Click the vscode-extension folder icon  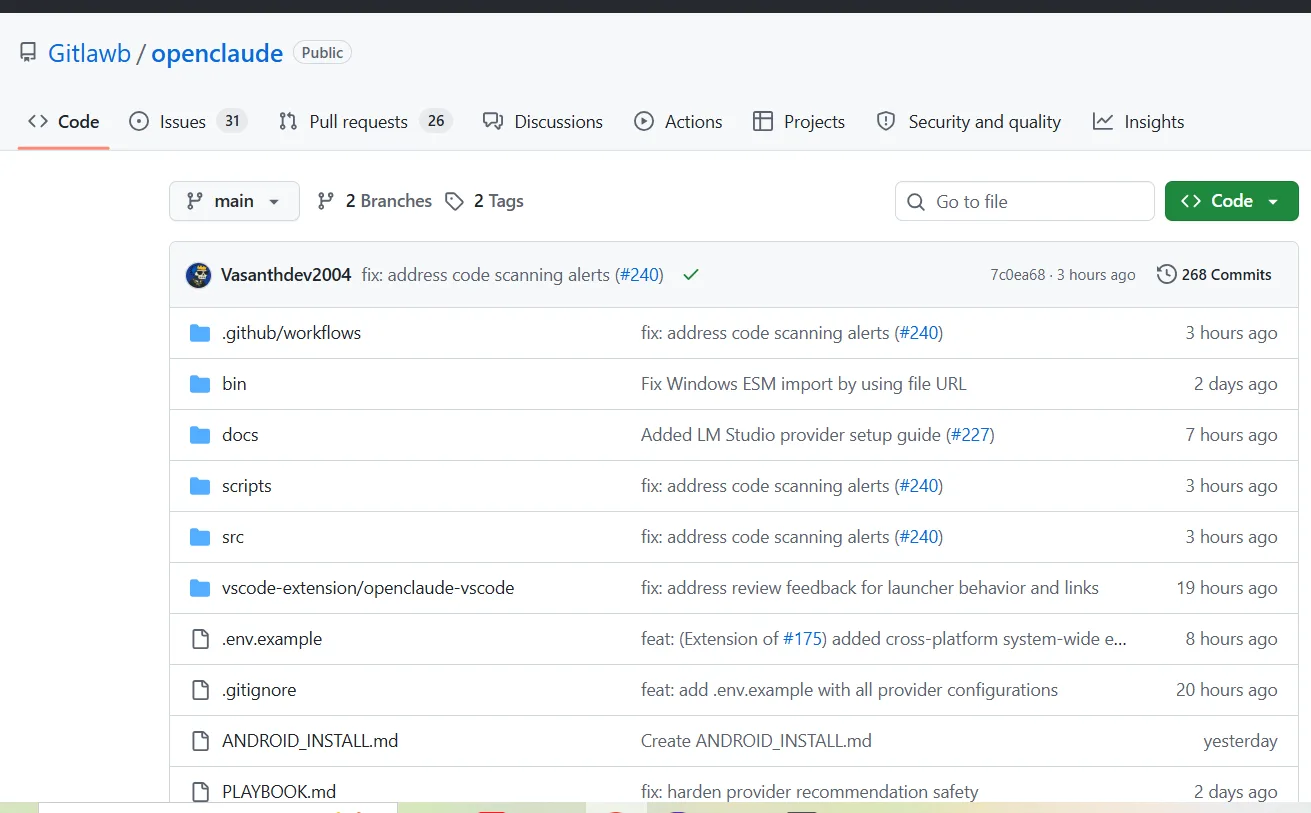pyautogui.click(x=200, y=588)
